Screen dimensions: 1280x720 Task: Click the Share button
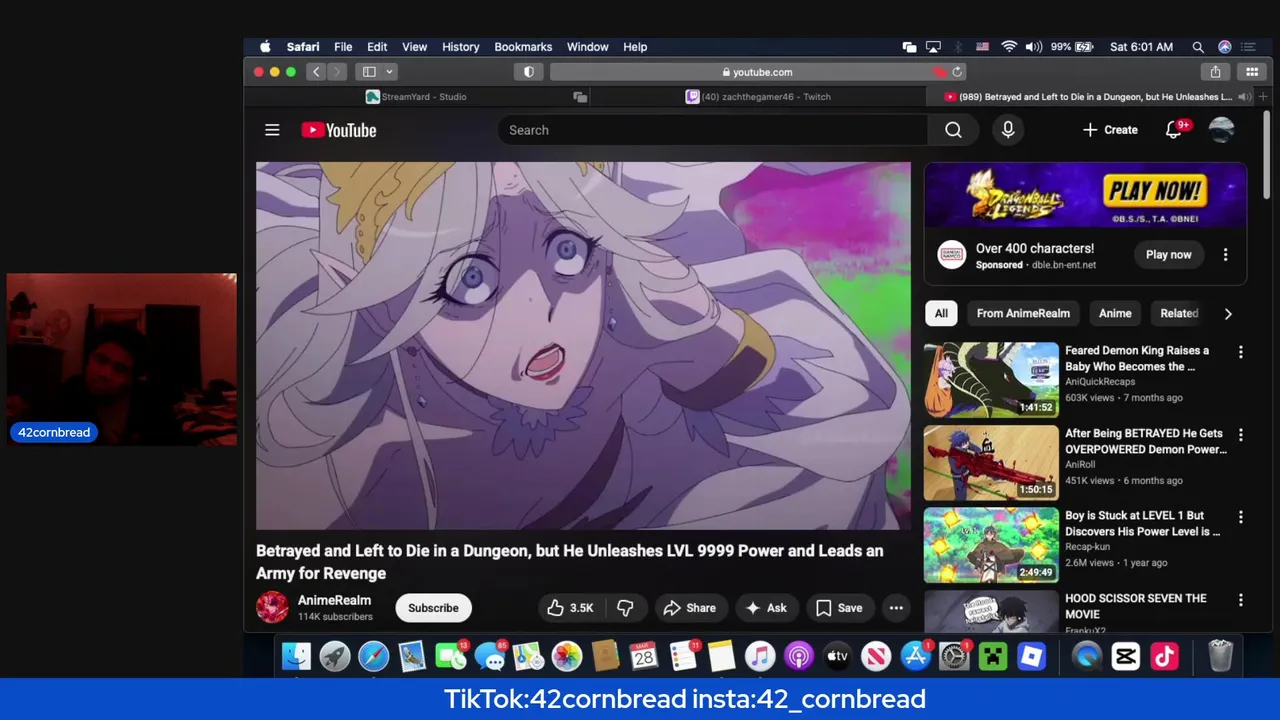point(690,608)
